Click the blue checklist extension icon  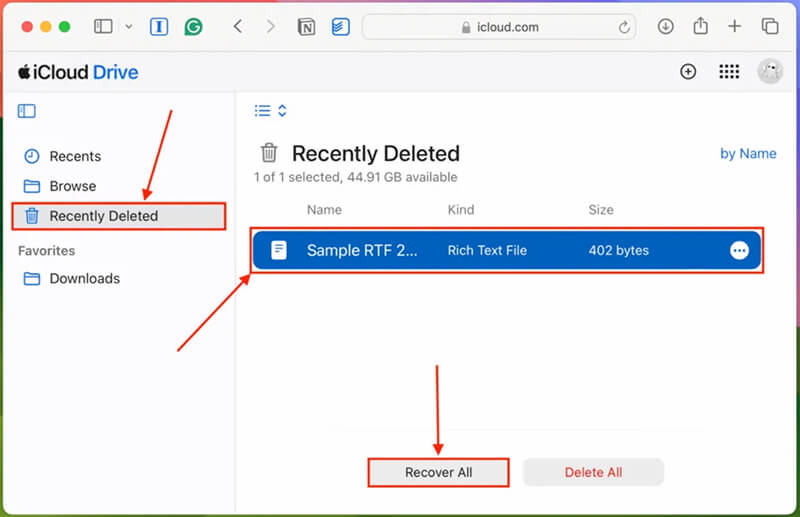[340, 27]
